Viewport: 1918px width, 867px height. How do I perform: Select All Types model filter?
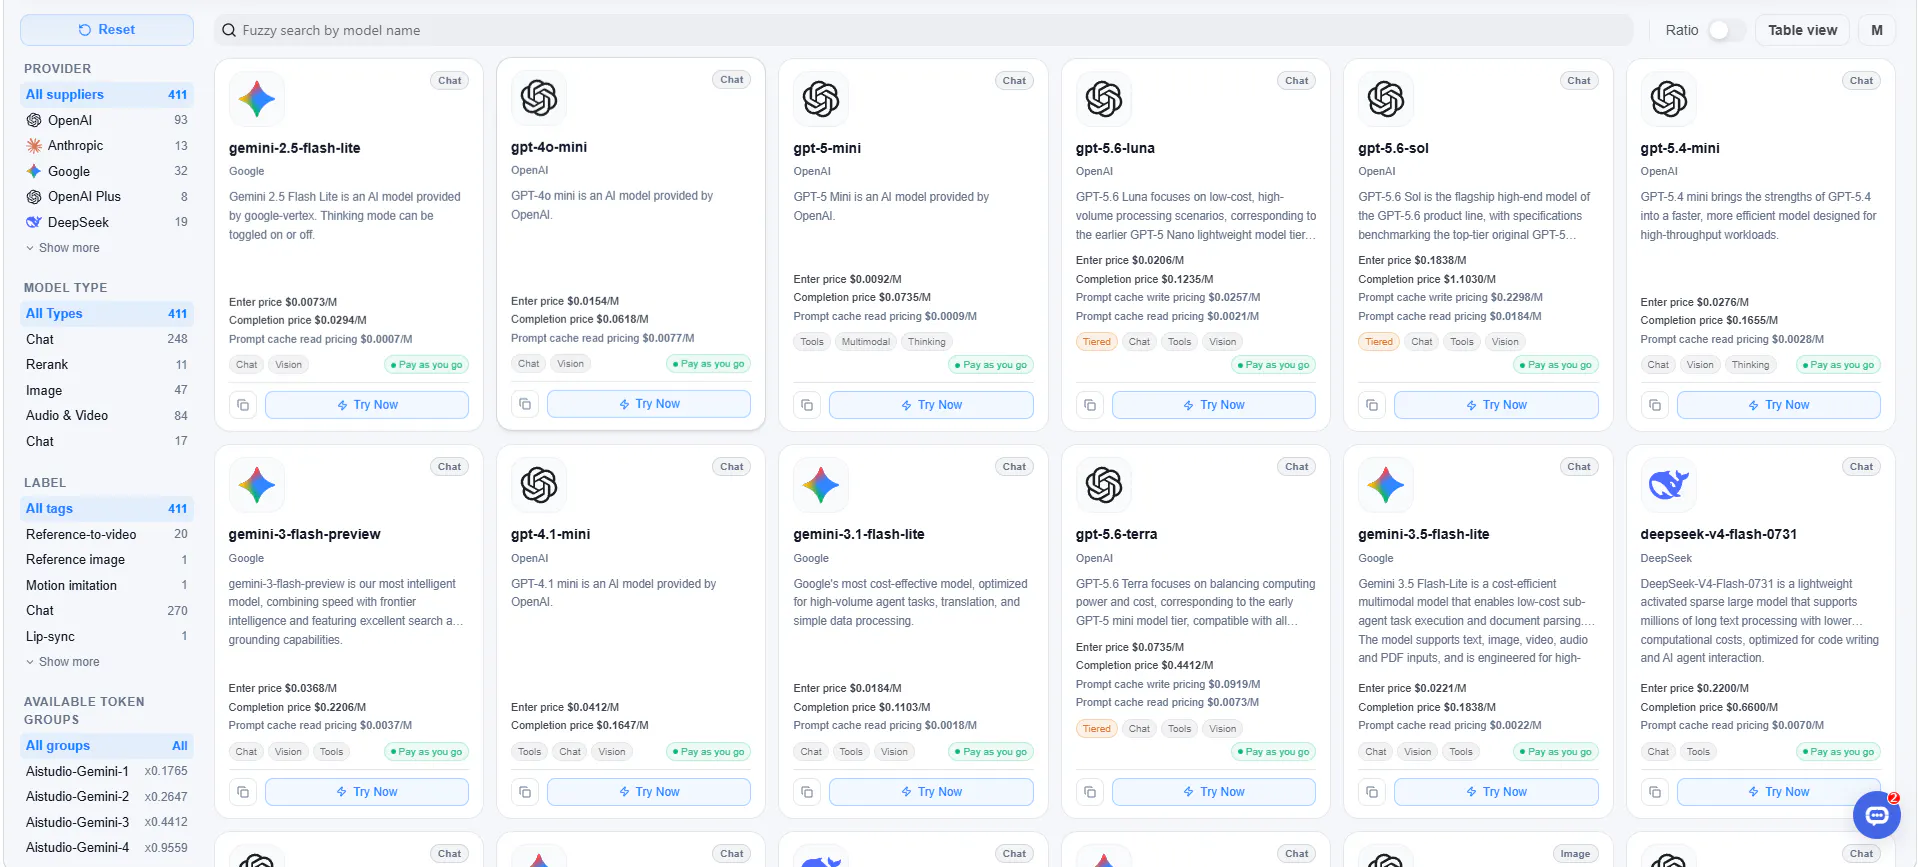107,314
